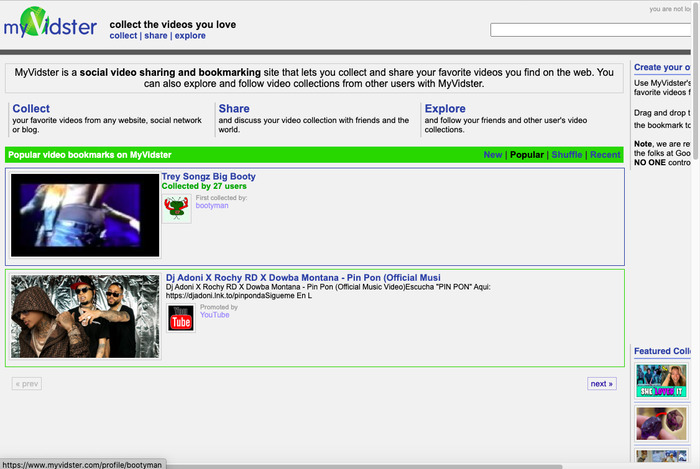Open the 'She Loved It' featured collection thumbnail

[661, 381]
